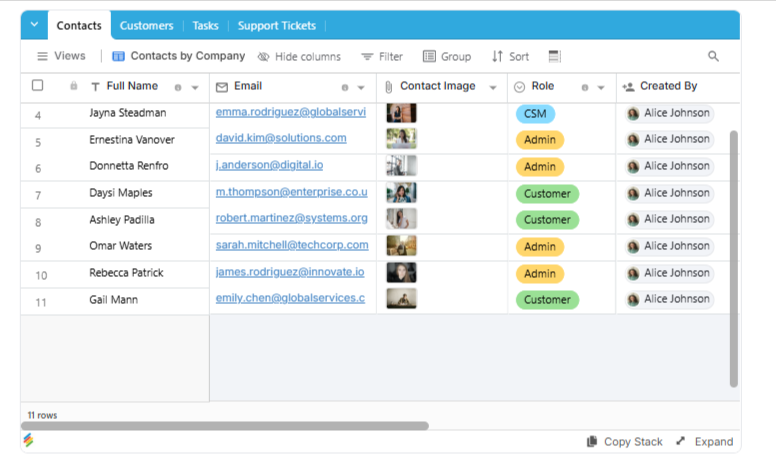The height and width of the screenshot is (461, 776).
Task: Click the Full Name column info icon
Action: (x=178, y=88)
